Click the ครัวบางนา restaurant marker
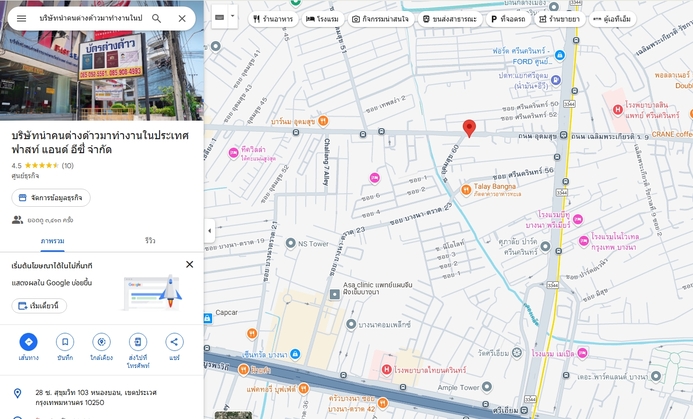The image size is (693, 419). point(383,403)
